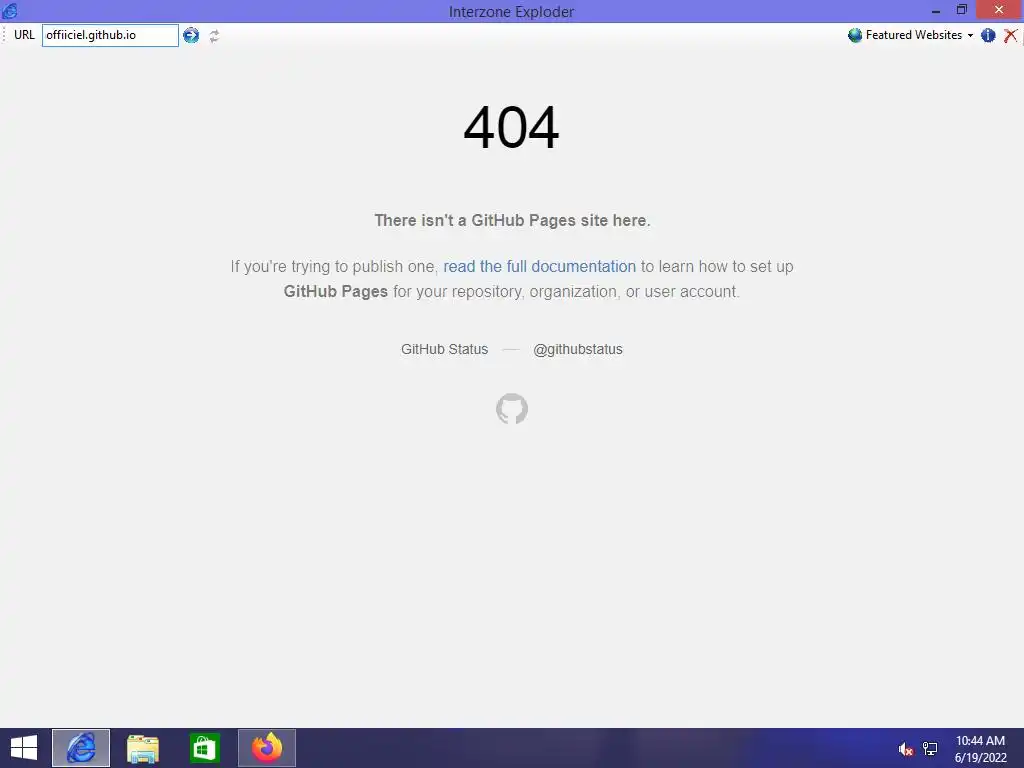Open the Windows Start button
The image size is (1024, 768).
click(x=24, y=748)
